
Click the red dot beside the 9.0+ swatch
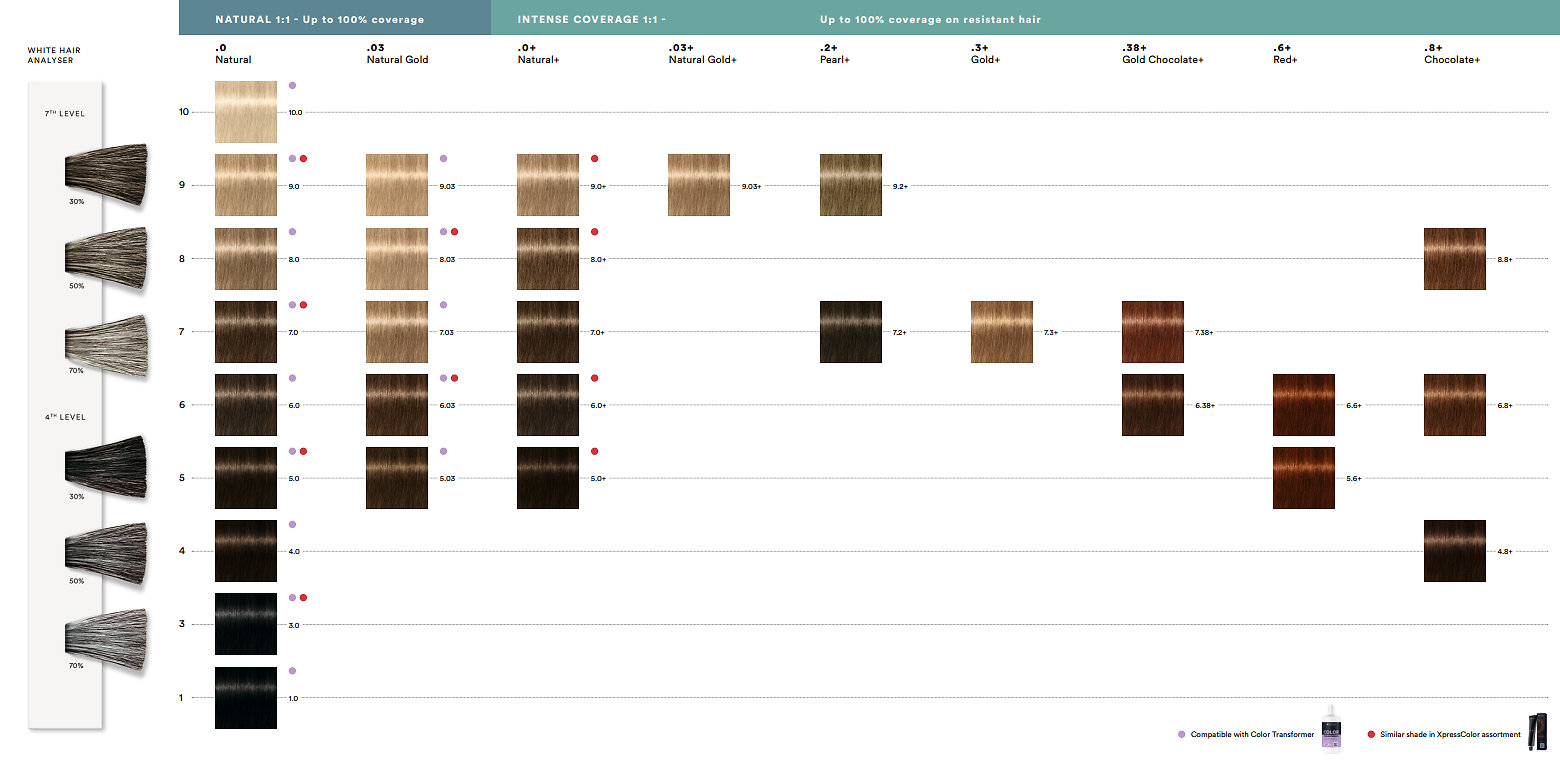point(594,159)
